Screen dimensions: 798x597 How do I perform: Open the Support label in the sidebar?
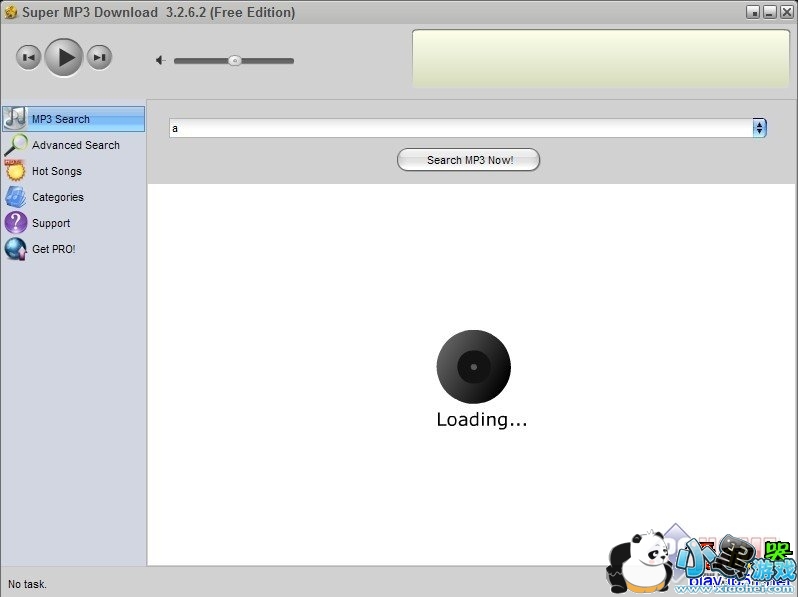point(51,223)
